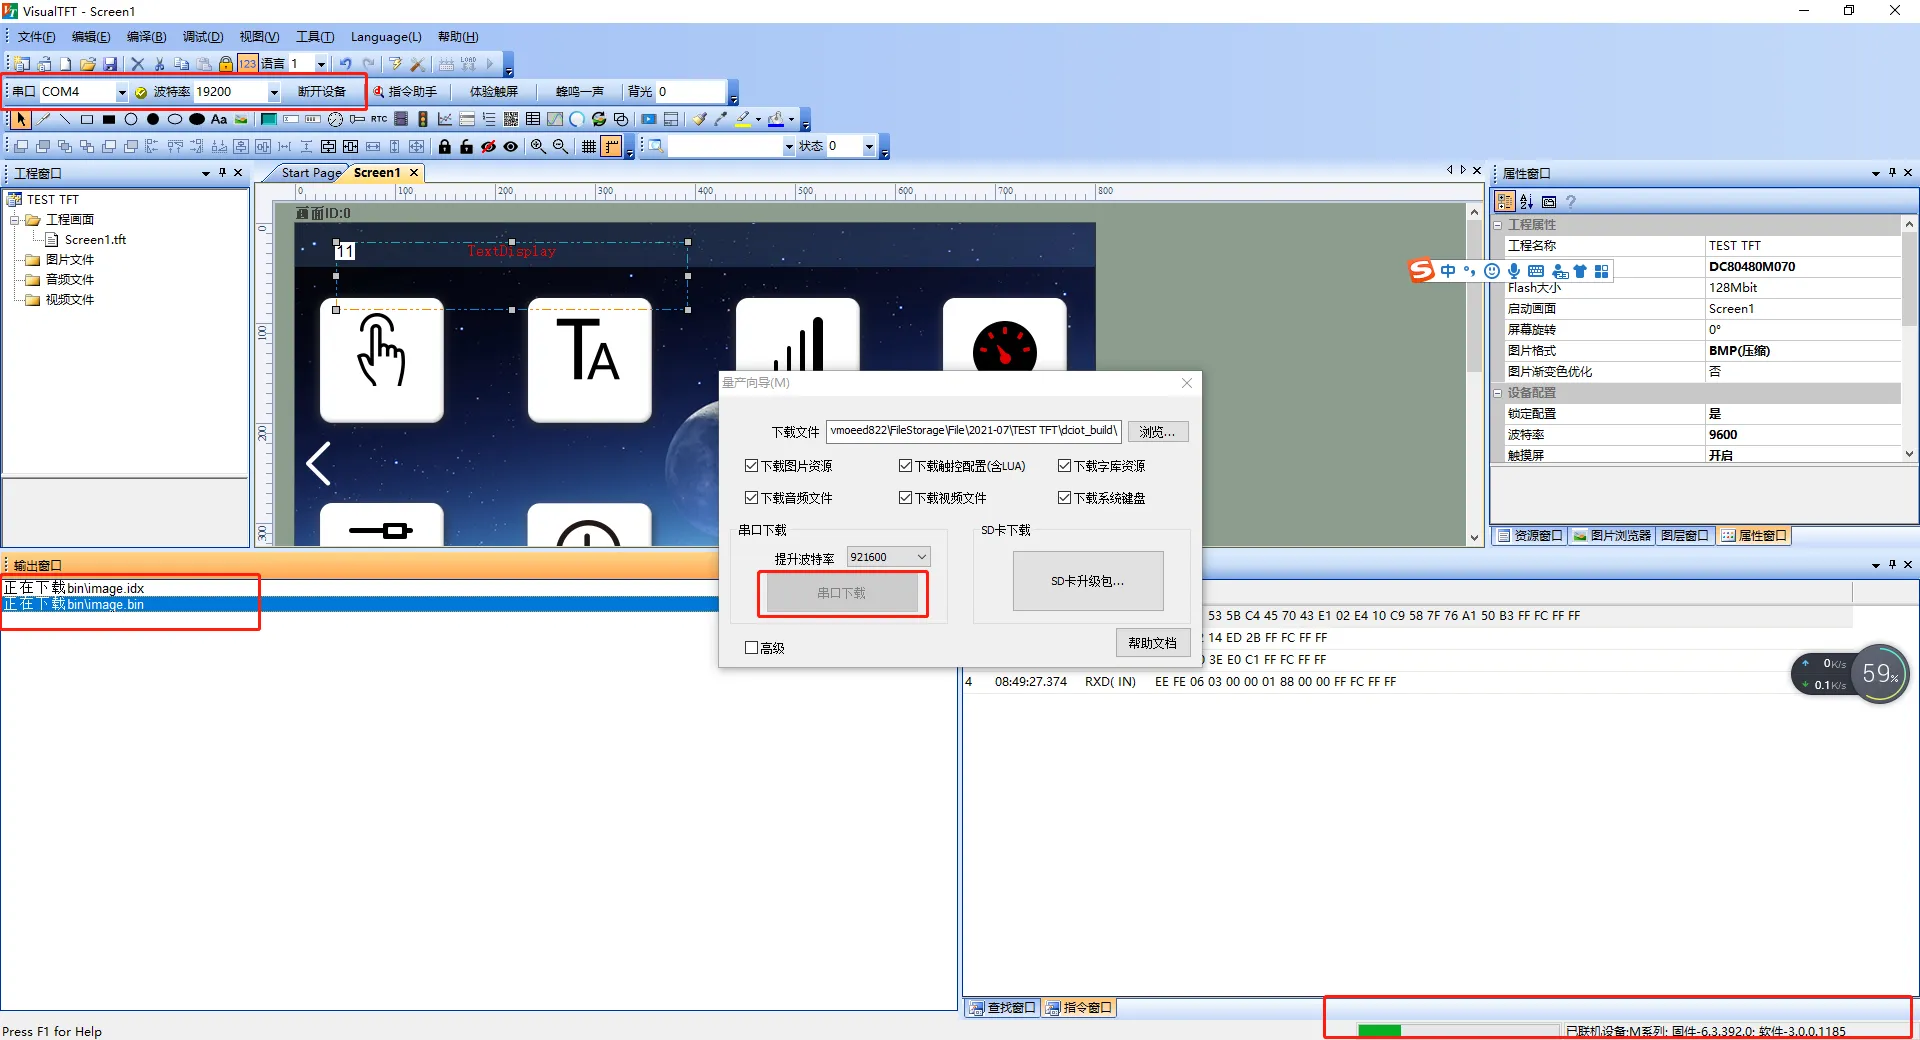The width and height of the screenshot is (1920, 1040).
Task: Select the Aa text control tool
Action: point(219,119)
